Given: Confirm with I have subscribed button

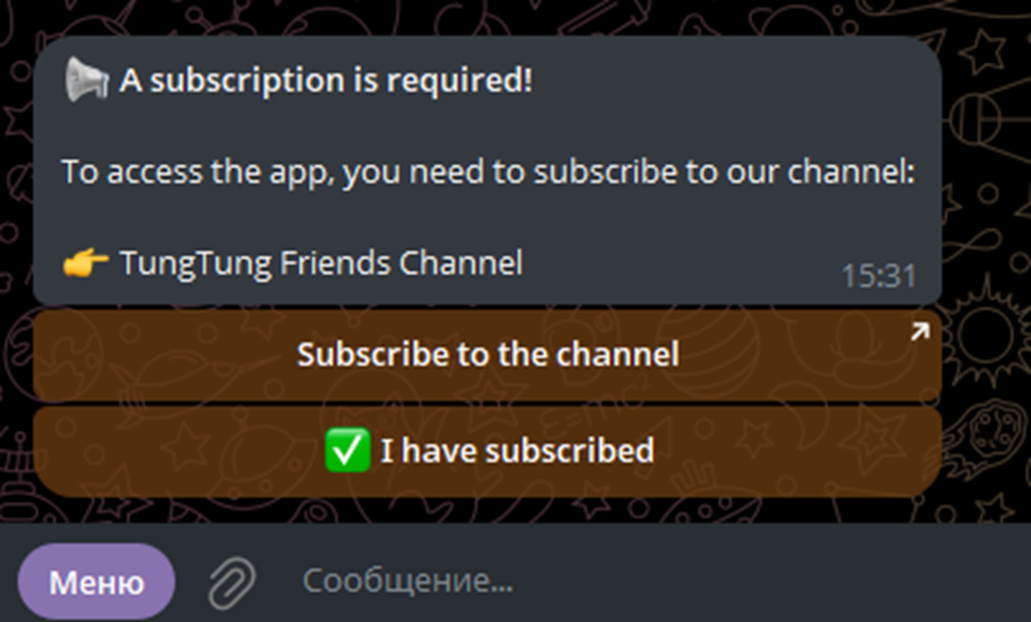Looking at the screenshot, I should pos(487,451).
